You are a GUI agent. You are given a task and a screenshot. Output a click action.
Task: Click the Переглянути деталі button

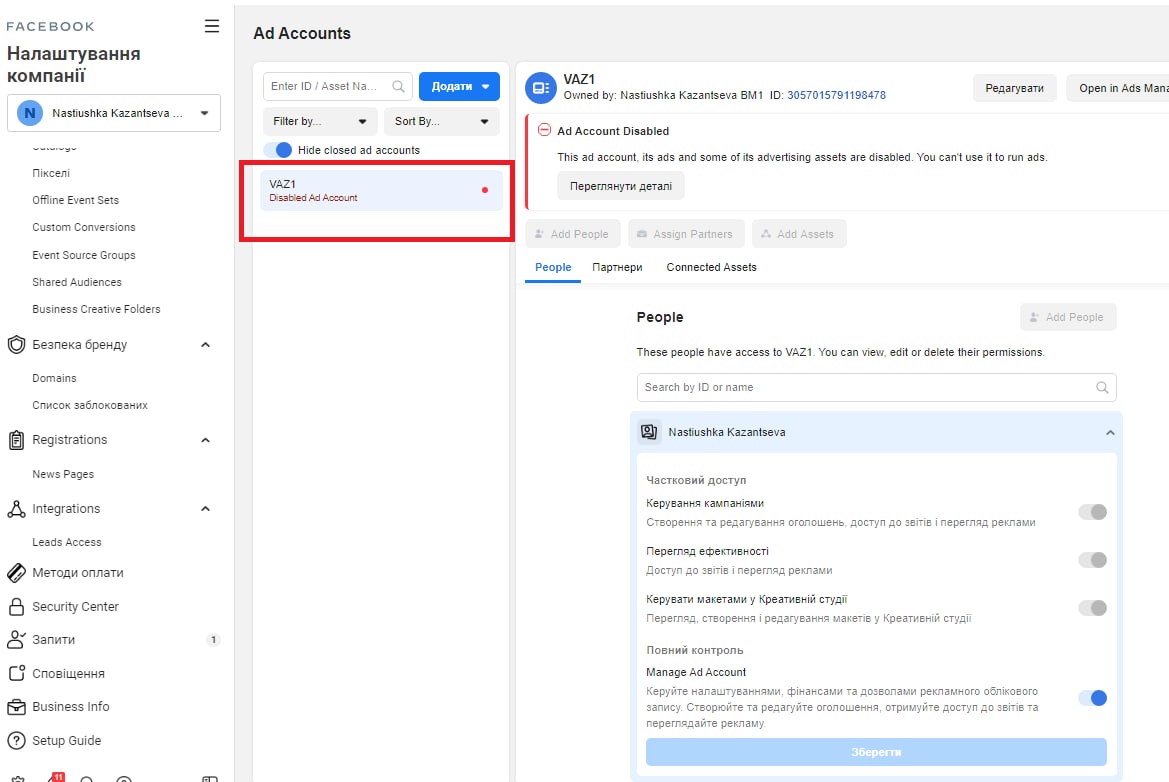[620, 186]
